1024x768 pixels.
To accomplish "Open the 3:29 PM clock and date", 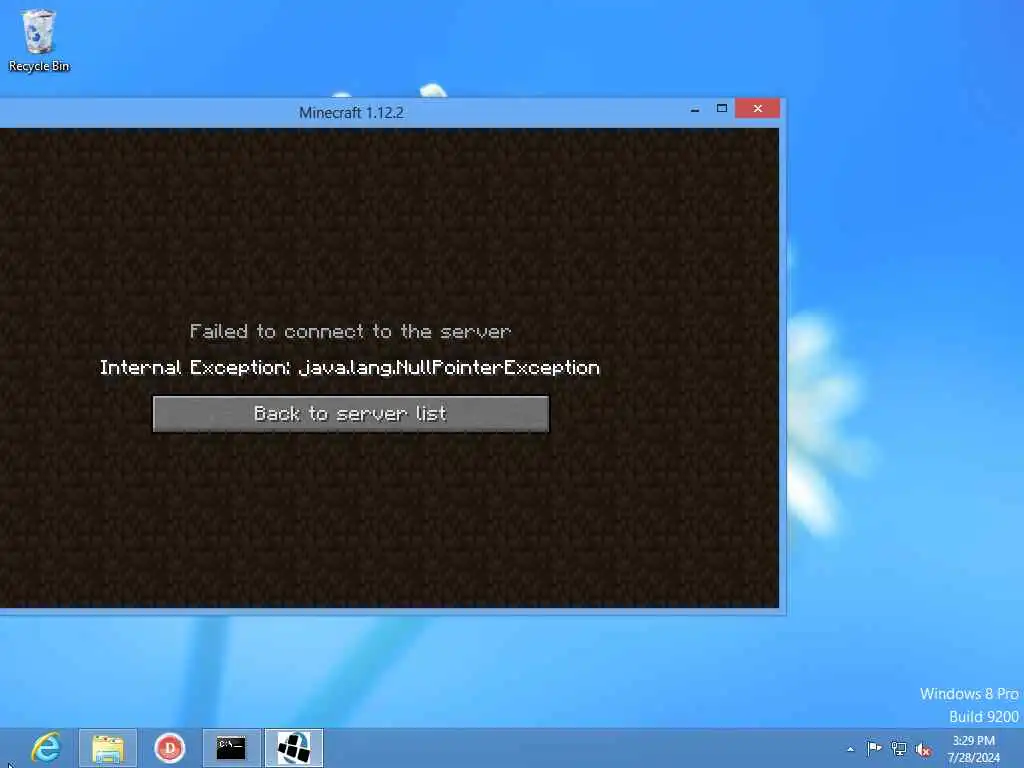I will pyautogui.click(x=974, y=749).
